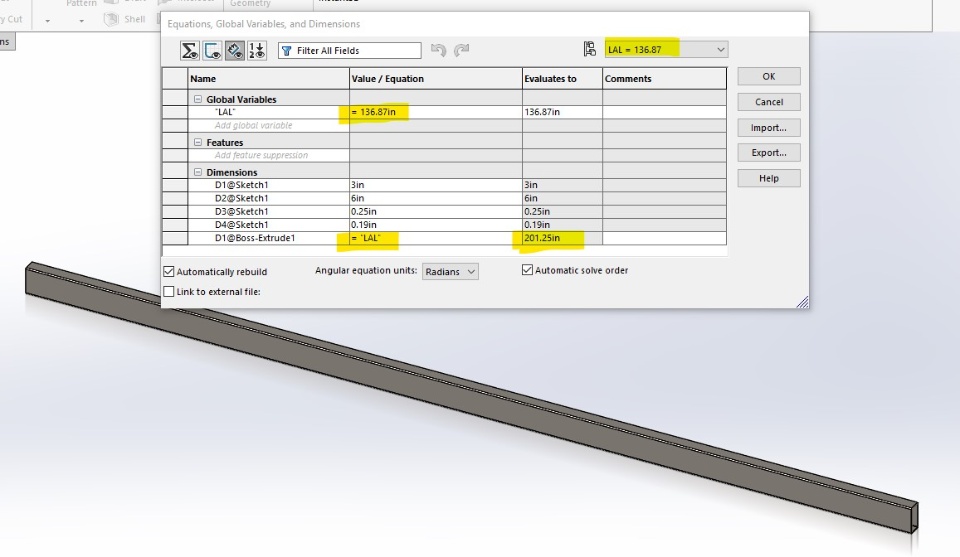Select the Dimension View icon
The width and height of the screenshot is (960, 557).
pyautogui.click(x=234, y=50)
